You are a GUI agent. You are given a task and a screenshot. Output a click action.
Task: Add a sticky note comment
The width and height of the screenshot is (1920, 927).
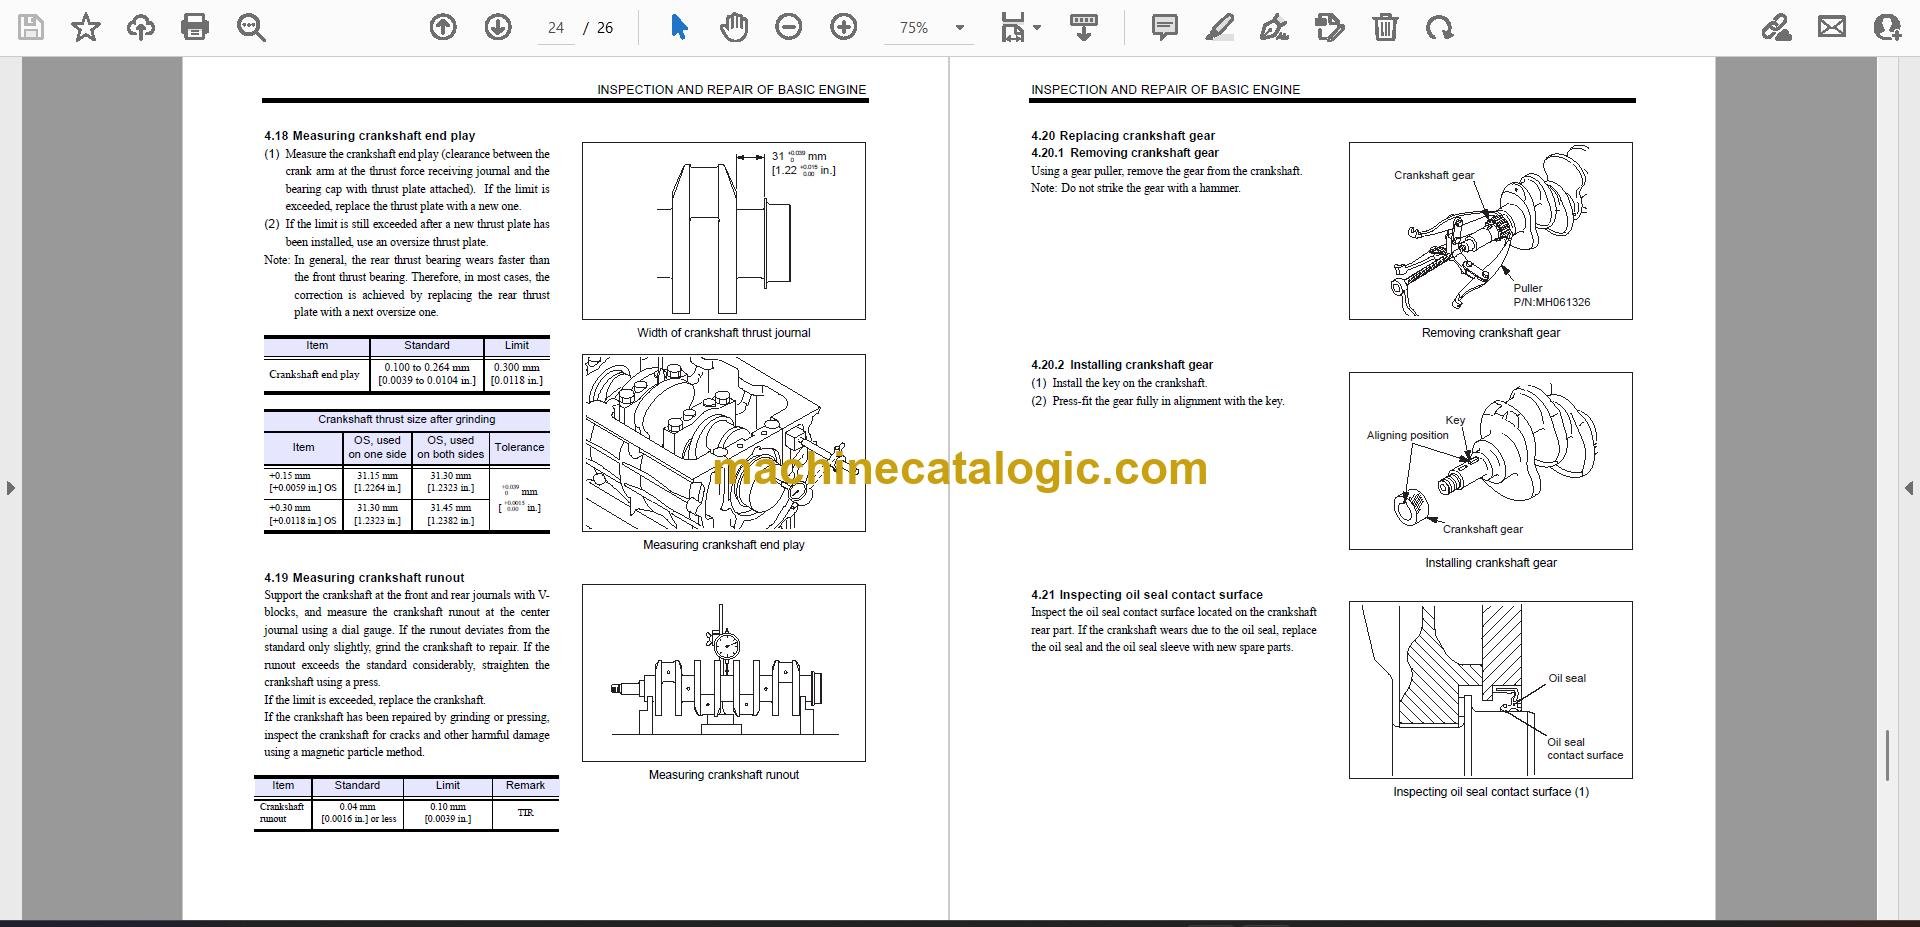(1165, 27)
